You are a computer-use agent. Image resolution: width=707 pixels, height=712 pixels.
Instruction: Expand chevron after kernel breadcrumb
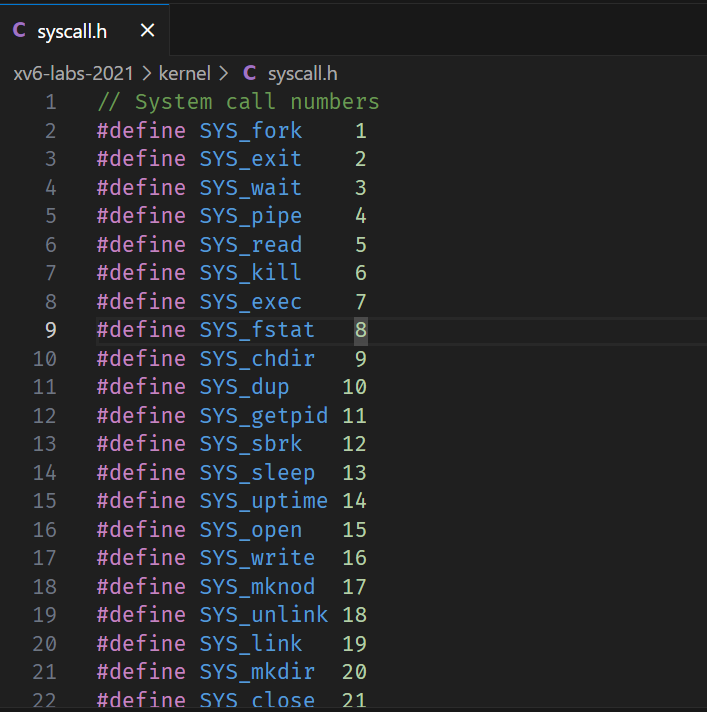click(x=223, y=74)
